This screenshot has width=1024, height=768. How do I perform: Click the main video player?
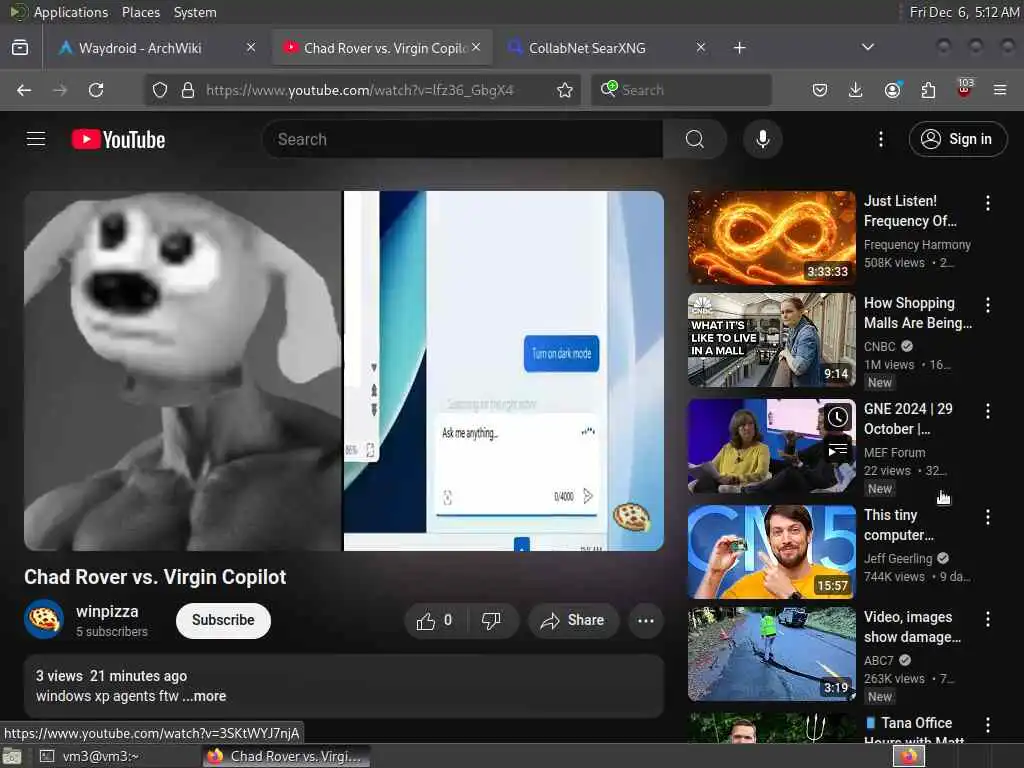pos(344,371)
